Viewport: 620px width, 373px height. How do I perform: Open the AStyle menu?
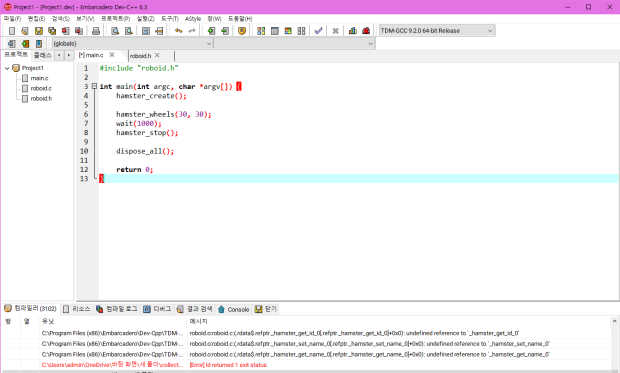tap(193, 19)
